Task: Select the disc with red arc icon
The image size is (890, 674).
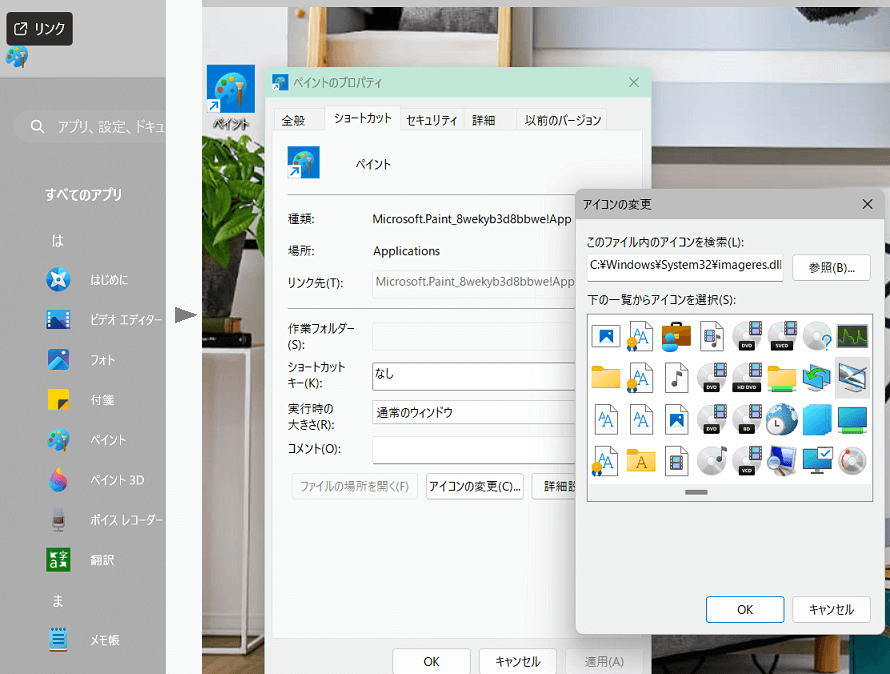Action: tap(853, 461)
